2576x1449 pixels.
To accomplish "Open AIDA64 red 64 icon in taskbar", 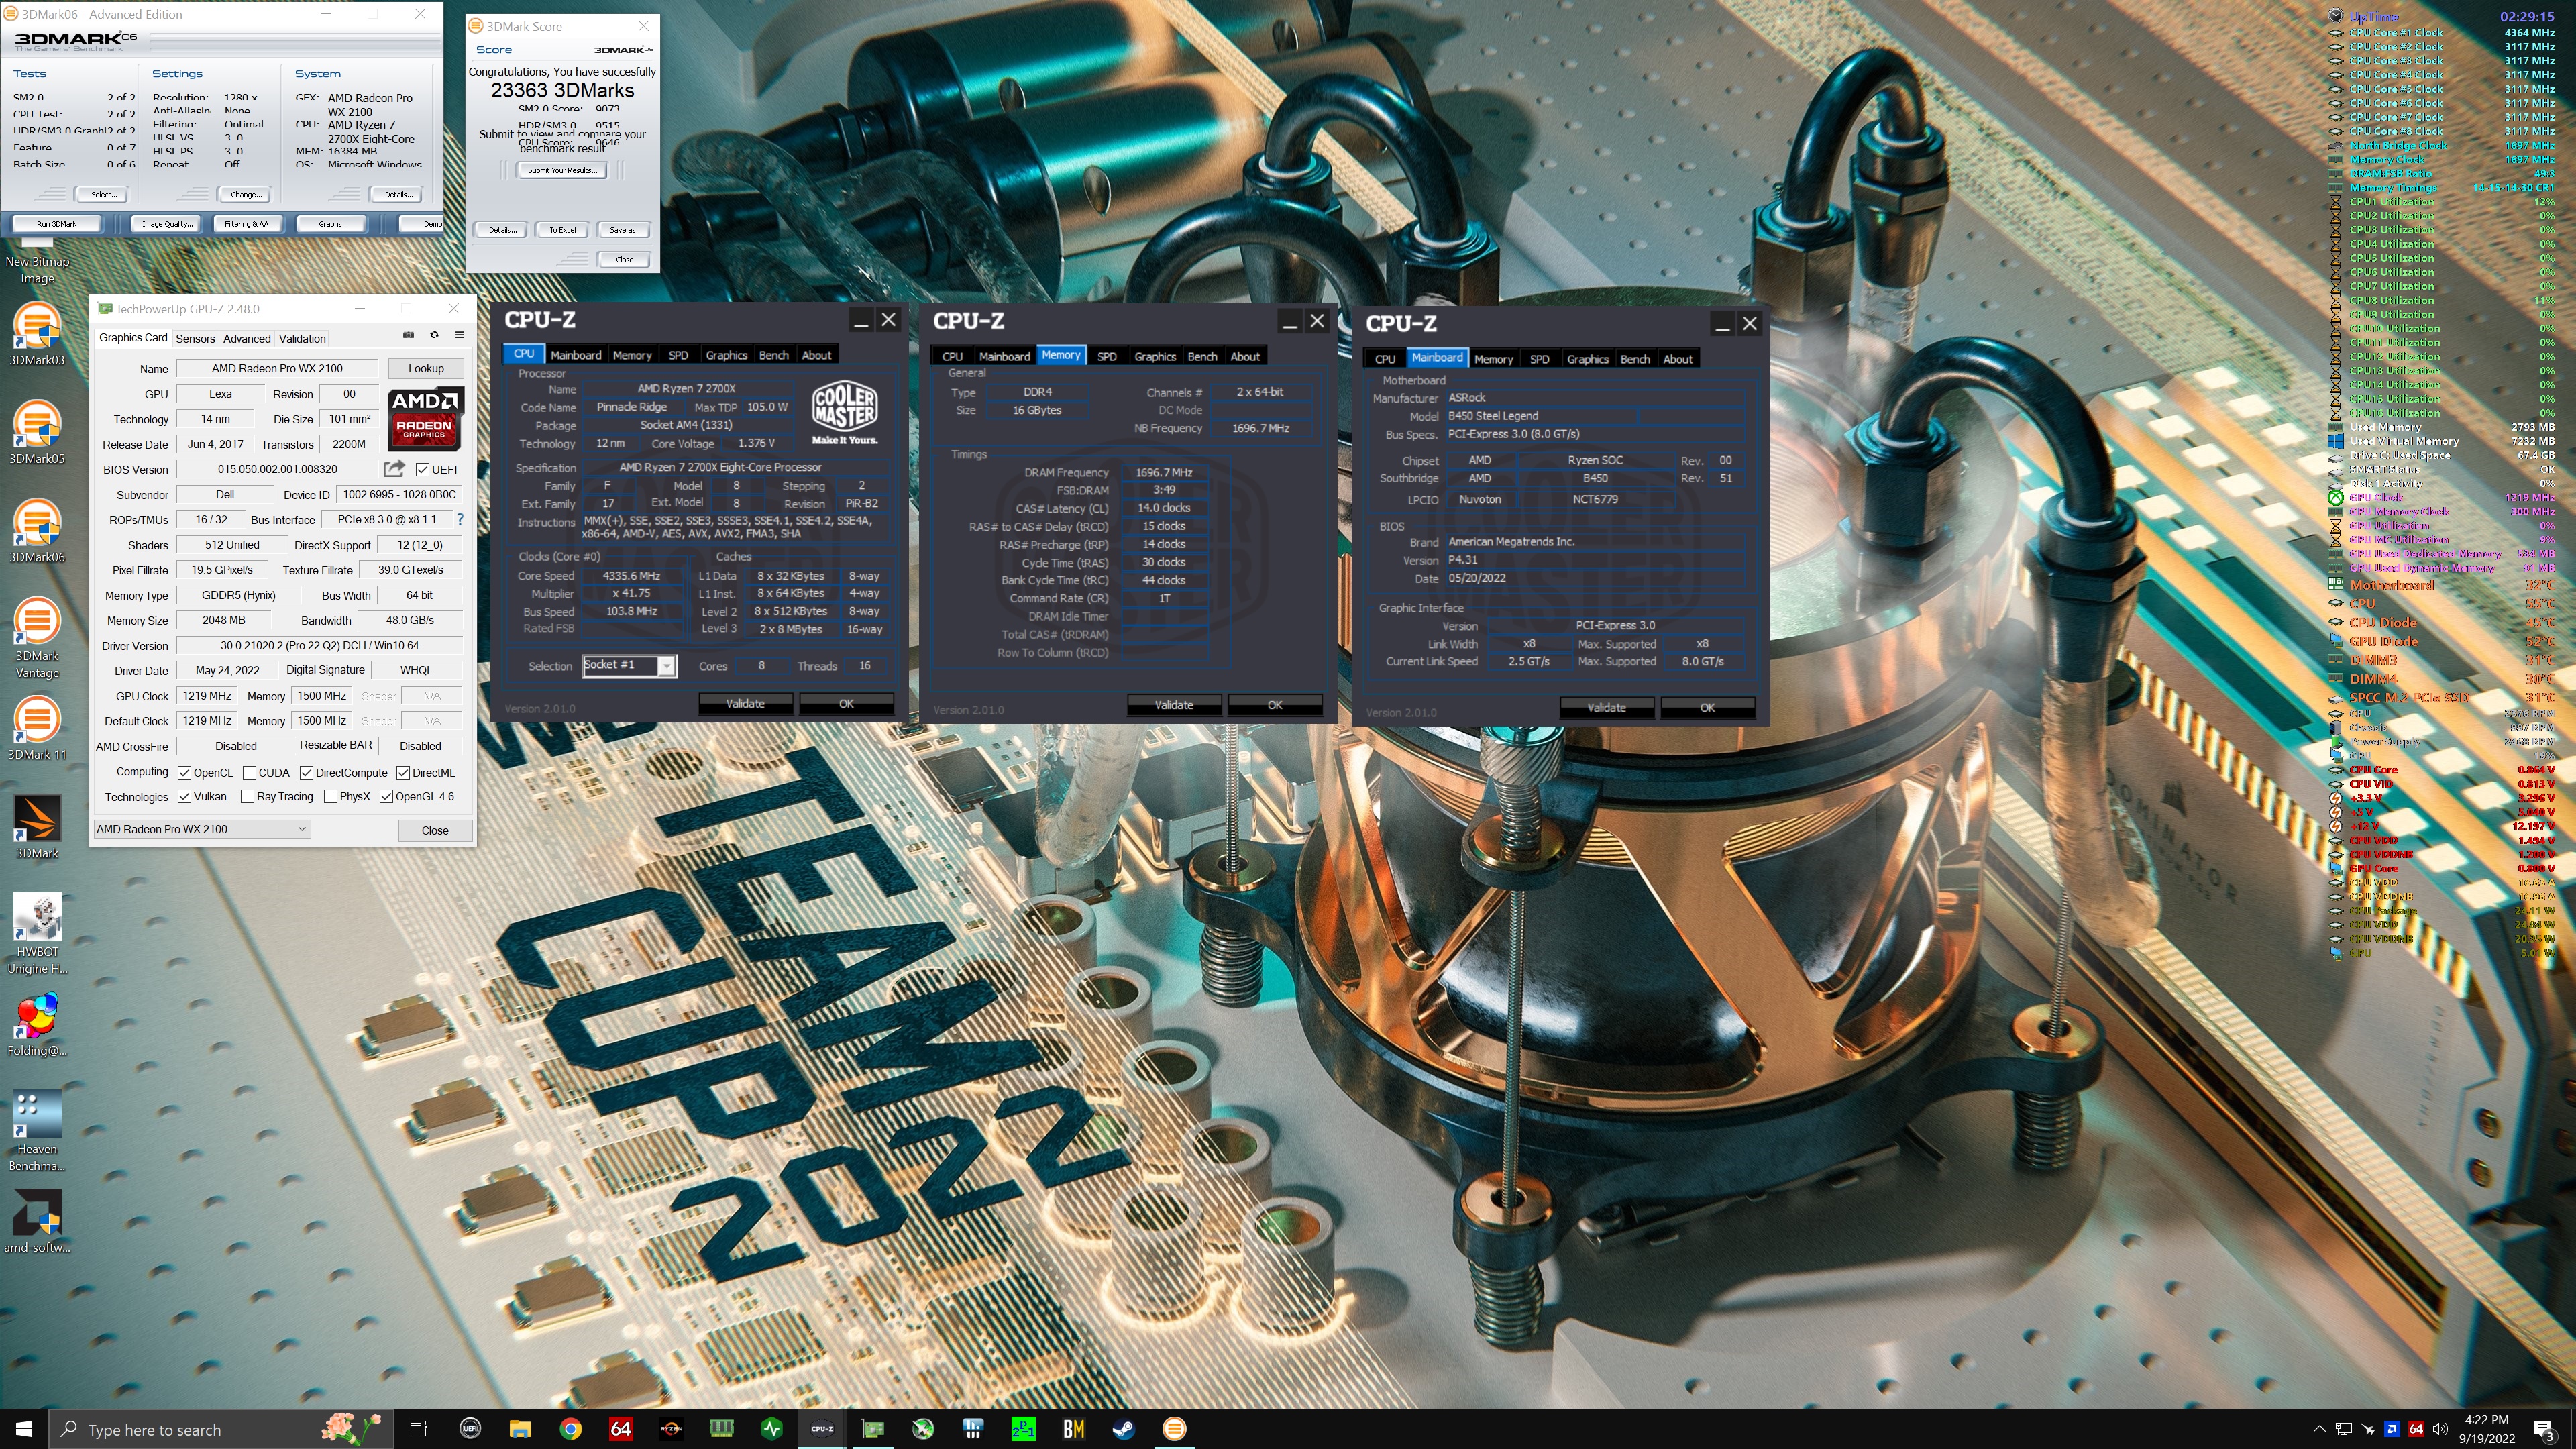I will click(621, 1429).
